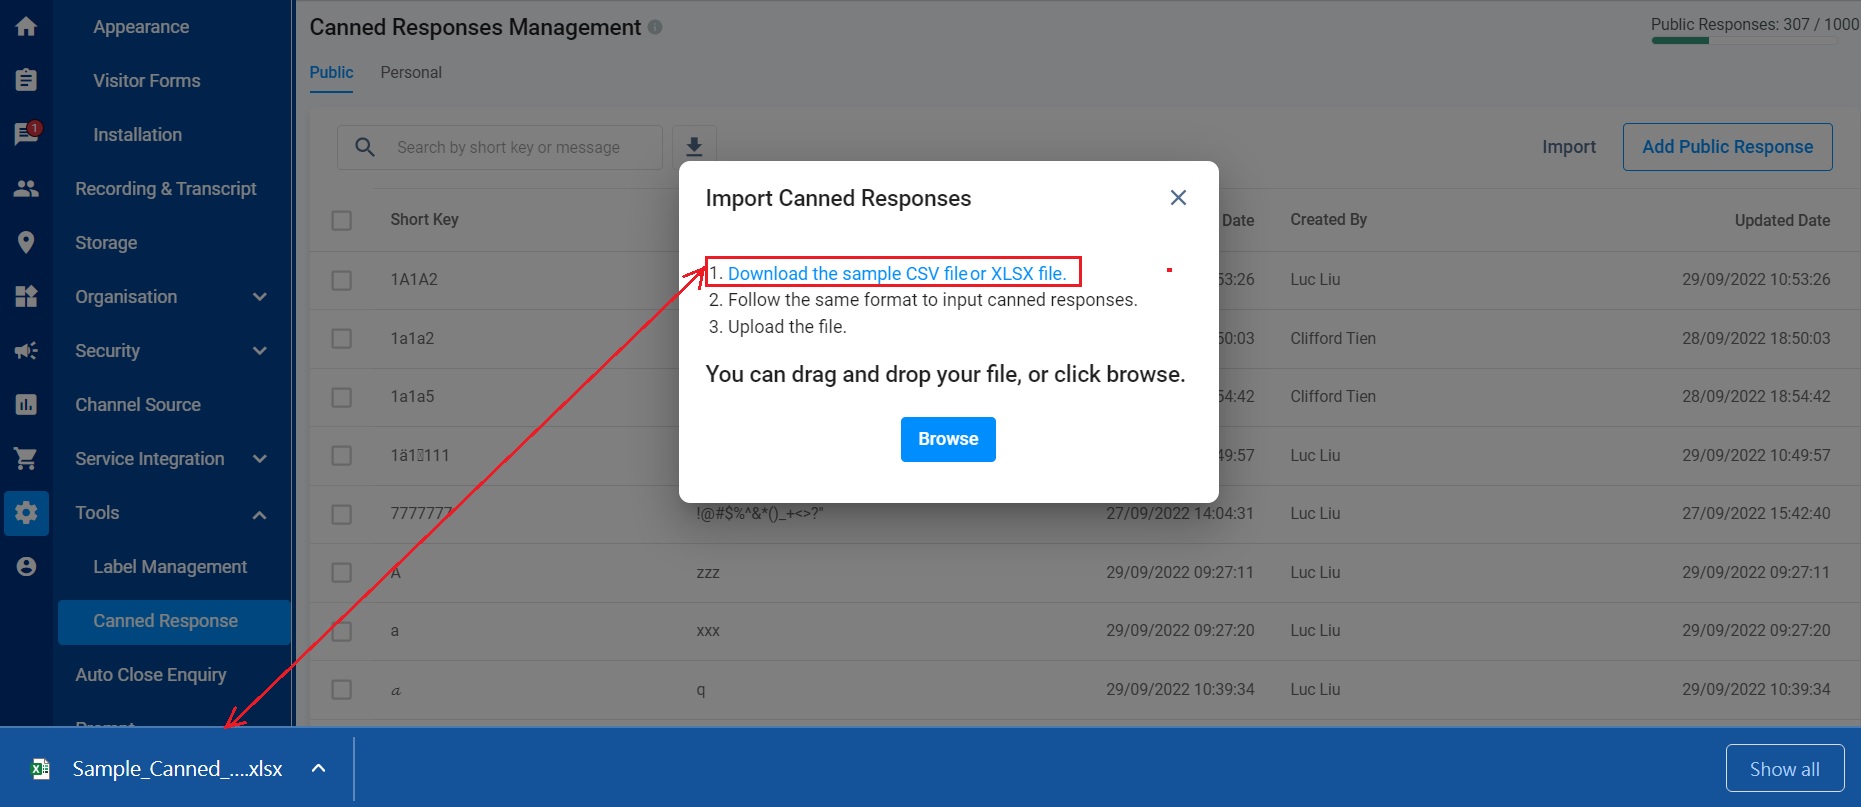1861x807 pixels.
Task: Click the location pin icon
Action: [x=26, y=242]
